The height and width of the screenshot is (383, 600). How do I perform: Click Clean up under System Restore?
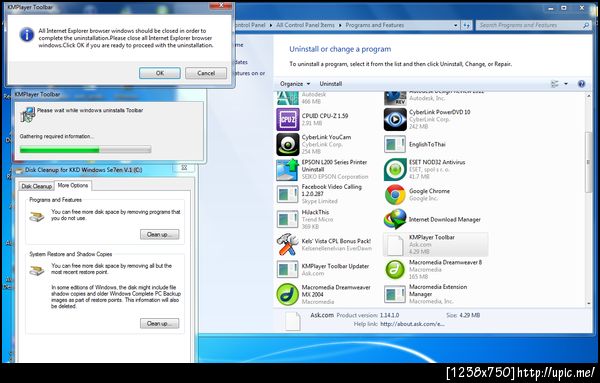(160, 324)
